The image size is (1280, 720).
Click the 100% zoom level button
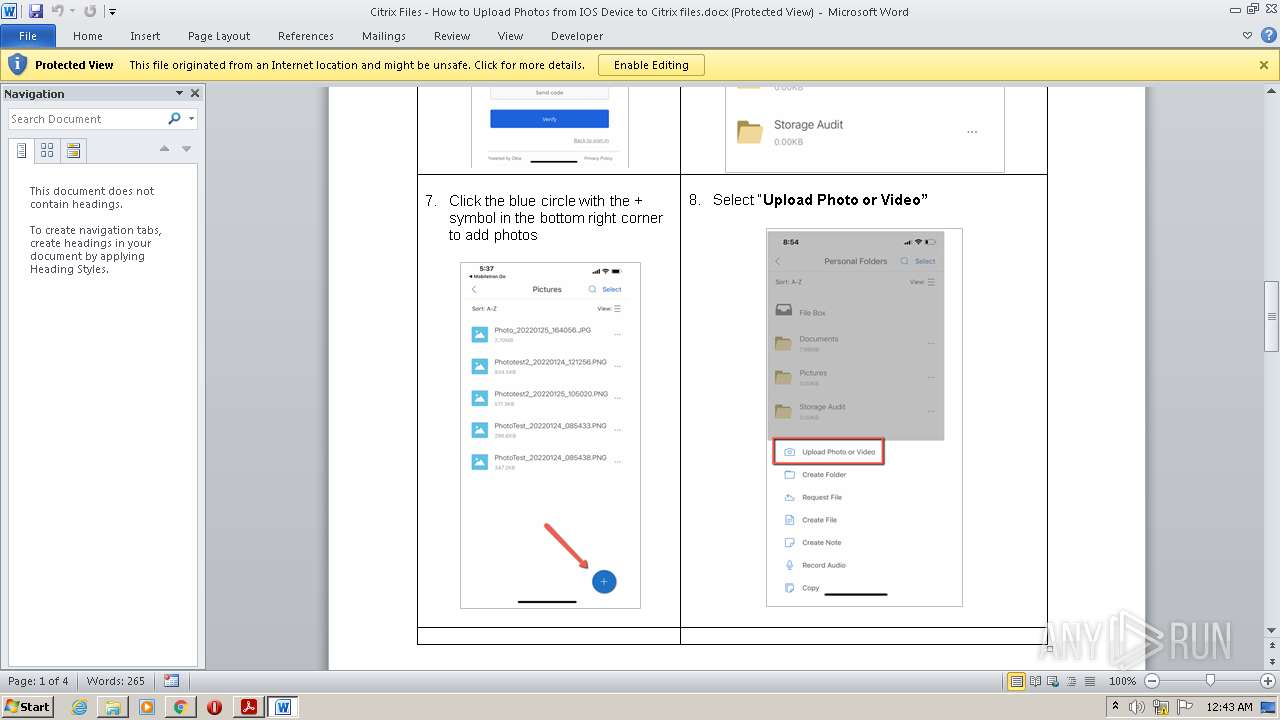click(x=1122, y=681)
